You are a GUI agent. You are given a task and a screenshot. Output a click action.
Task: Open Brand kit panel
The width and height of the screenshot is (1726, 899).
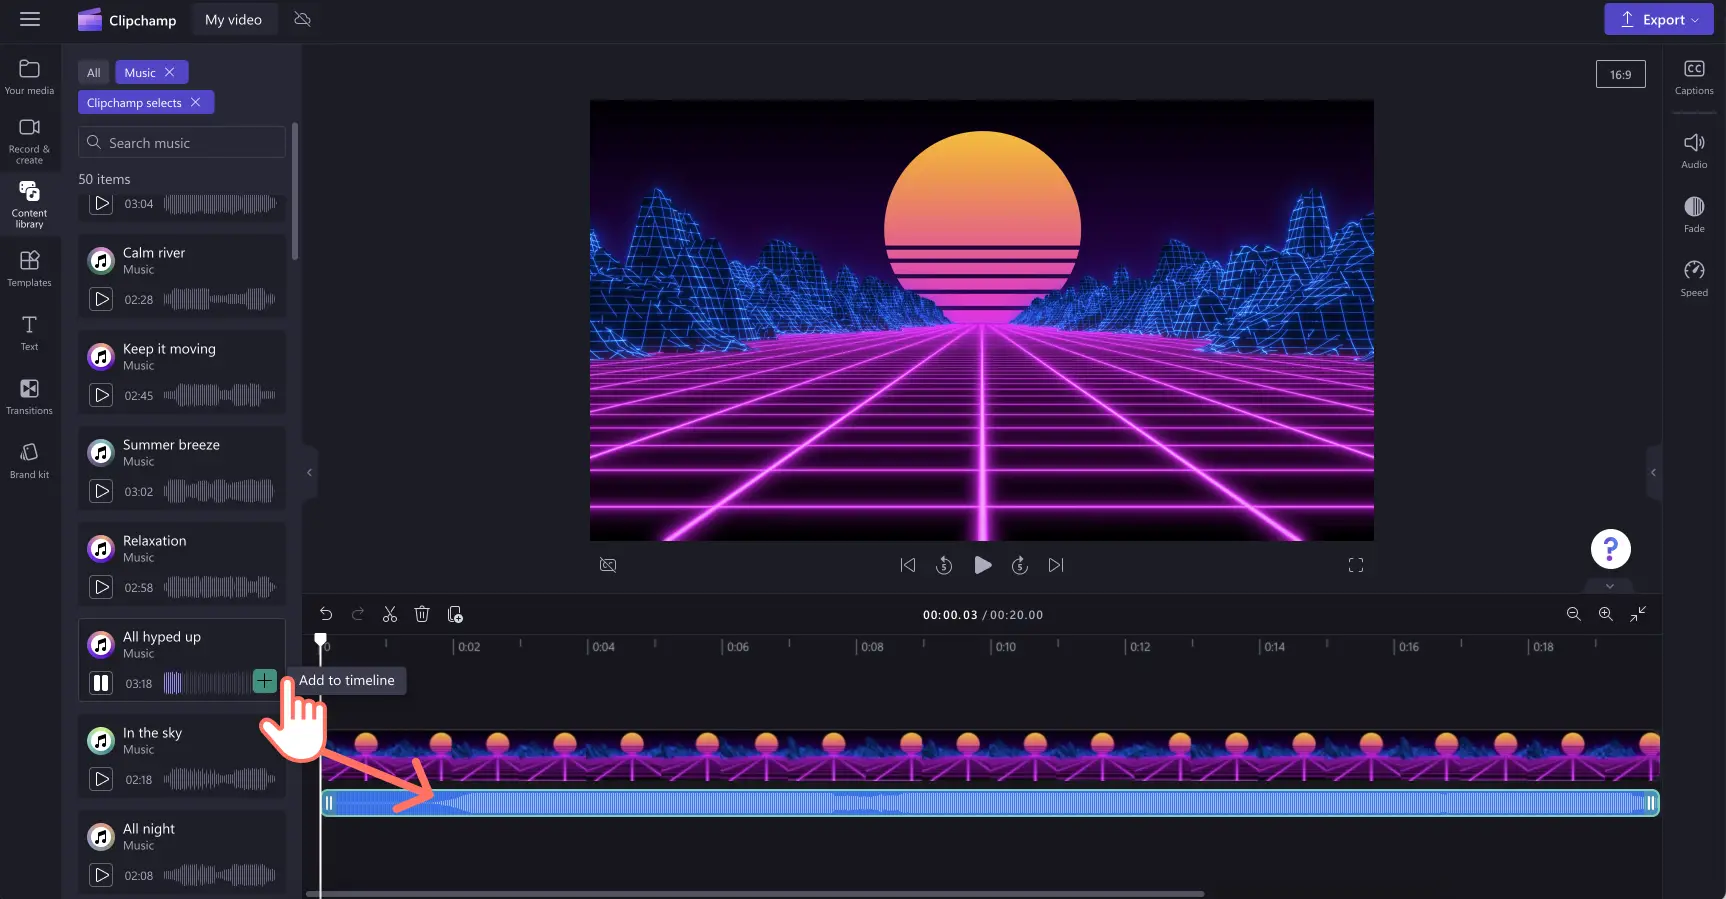pyautogui.click(x=29, y=461)
